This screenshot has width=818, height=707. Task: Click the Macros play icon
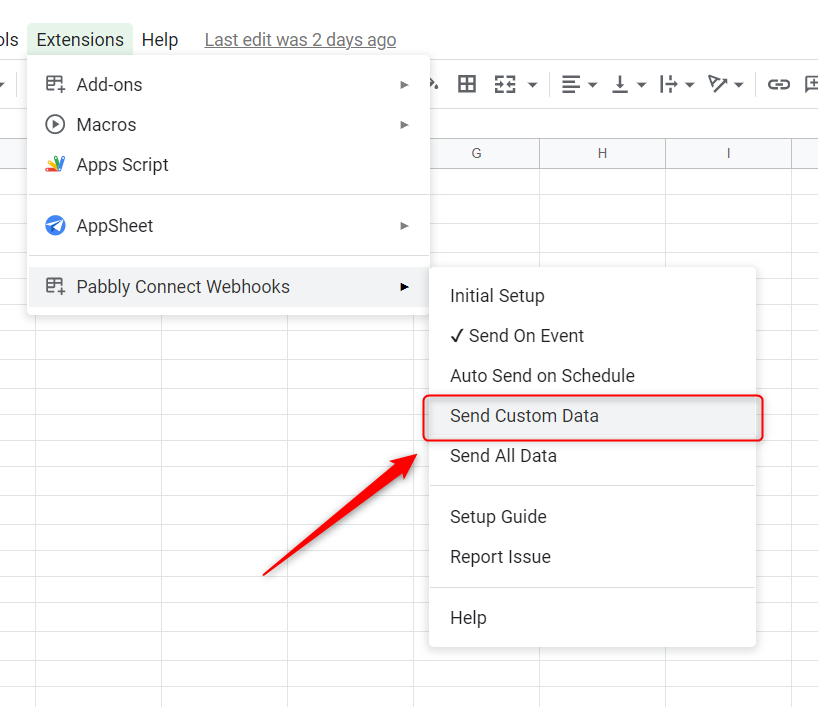pyautogui.click(x=55, y=124)
